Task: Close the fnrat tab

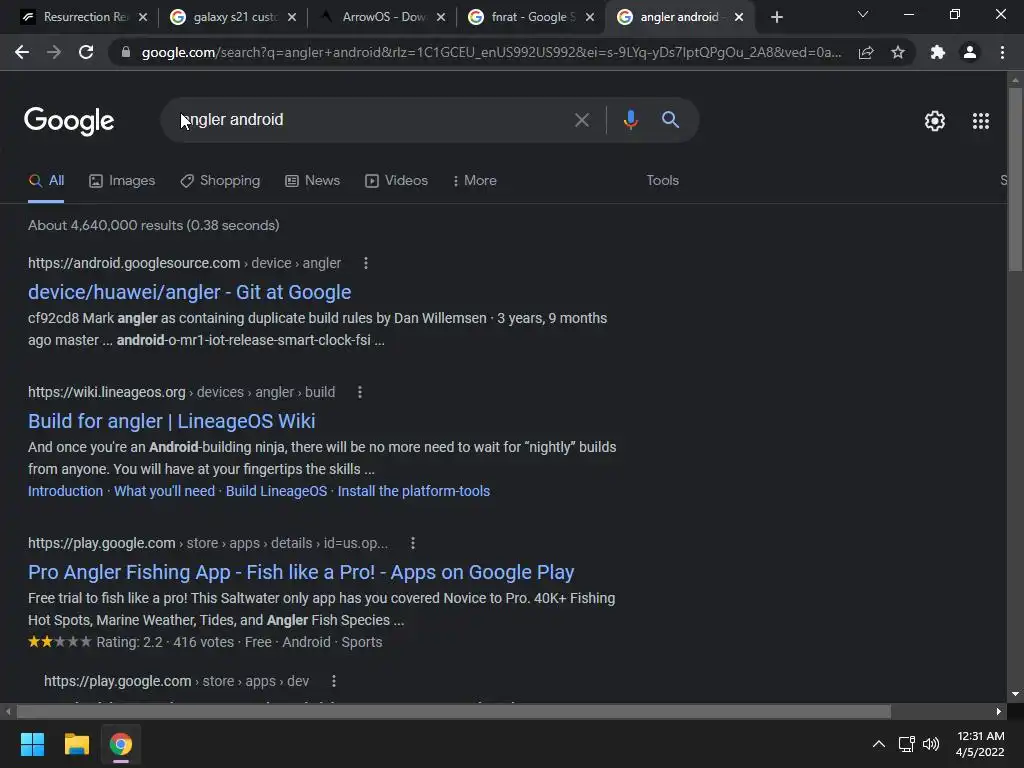Action: click(590, 18)
